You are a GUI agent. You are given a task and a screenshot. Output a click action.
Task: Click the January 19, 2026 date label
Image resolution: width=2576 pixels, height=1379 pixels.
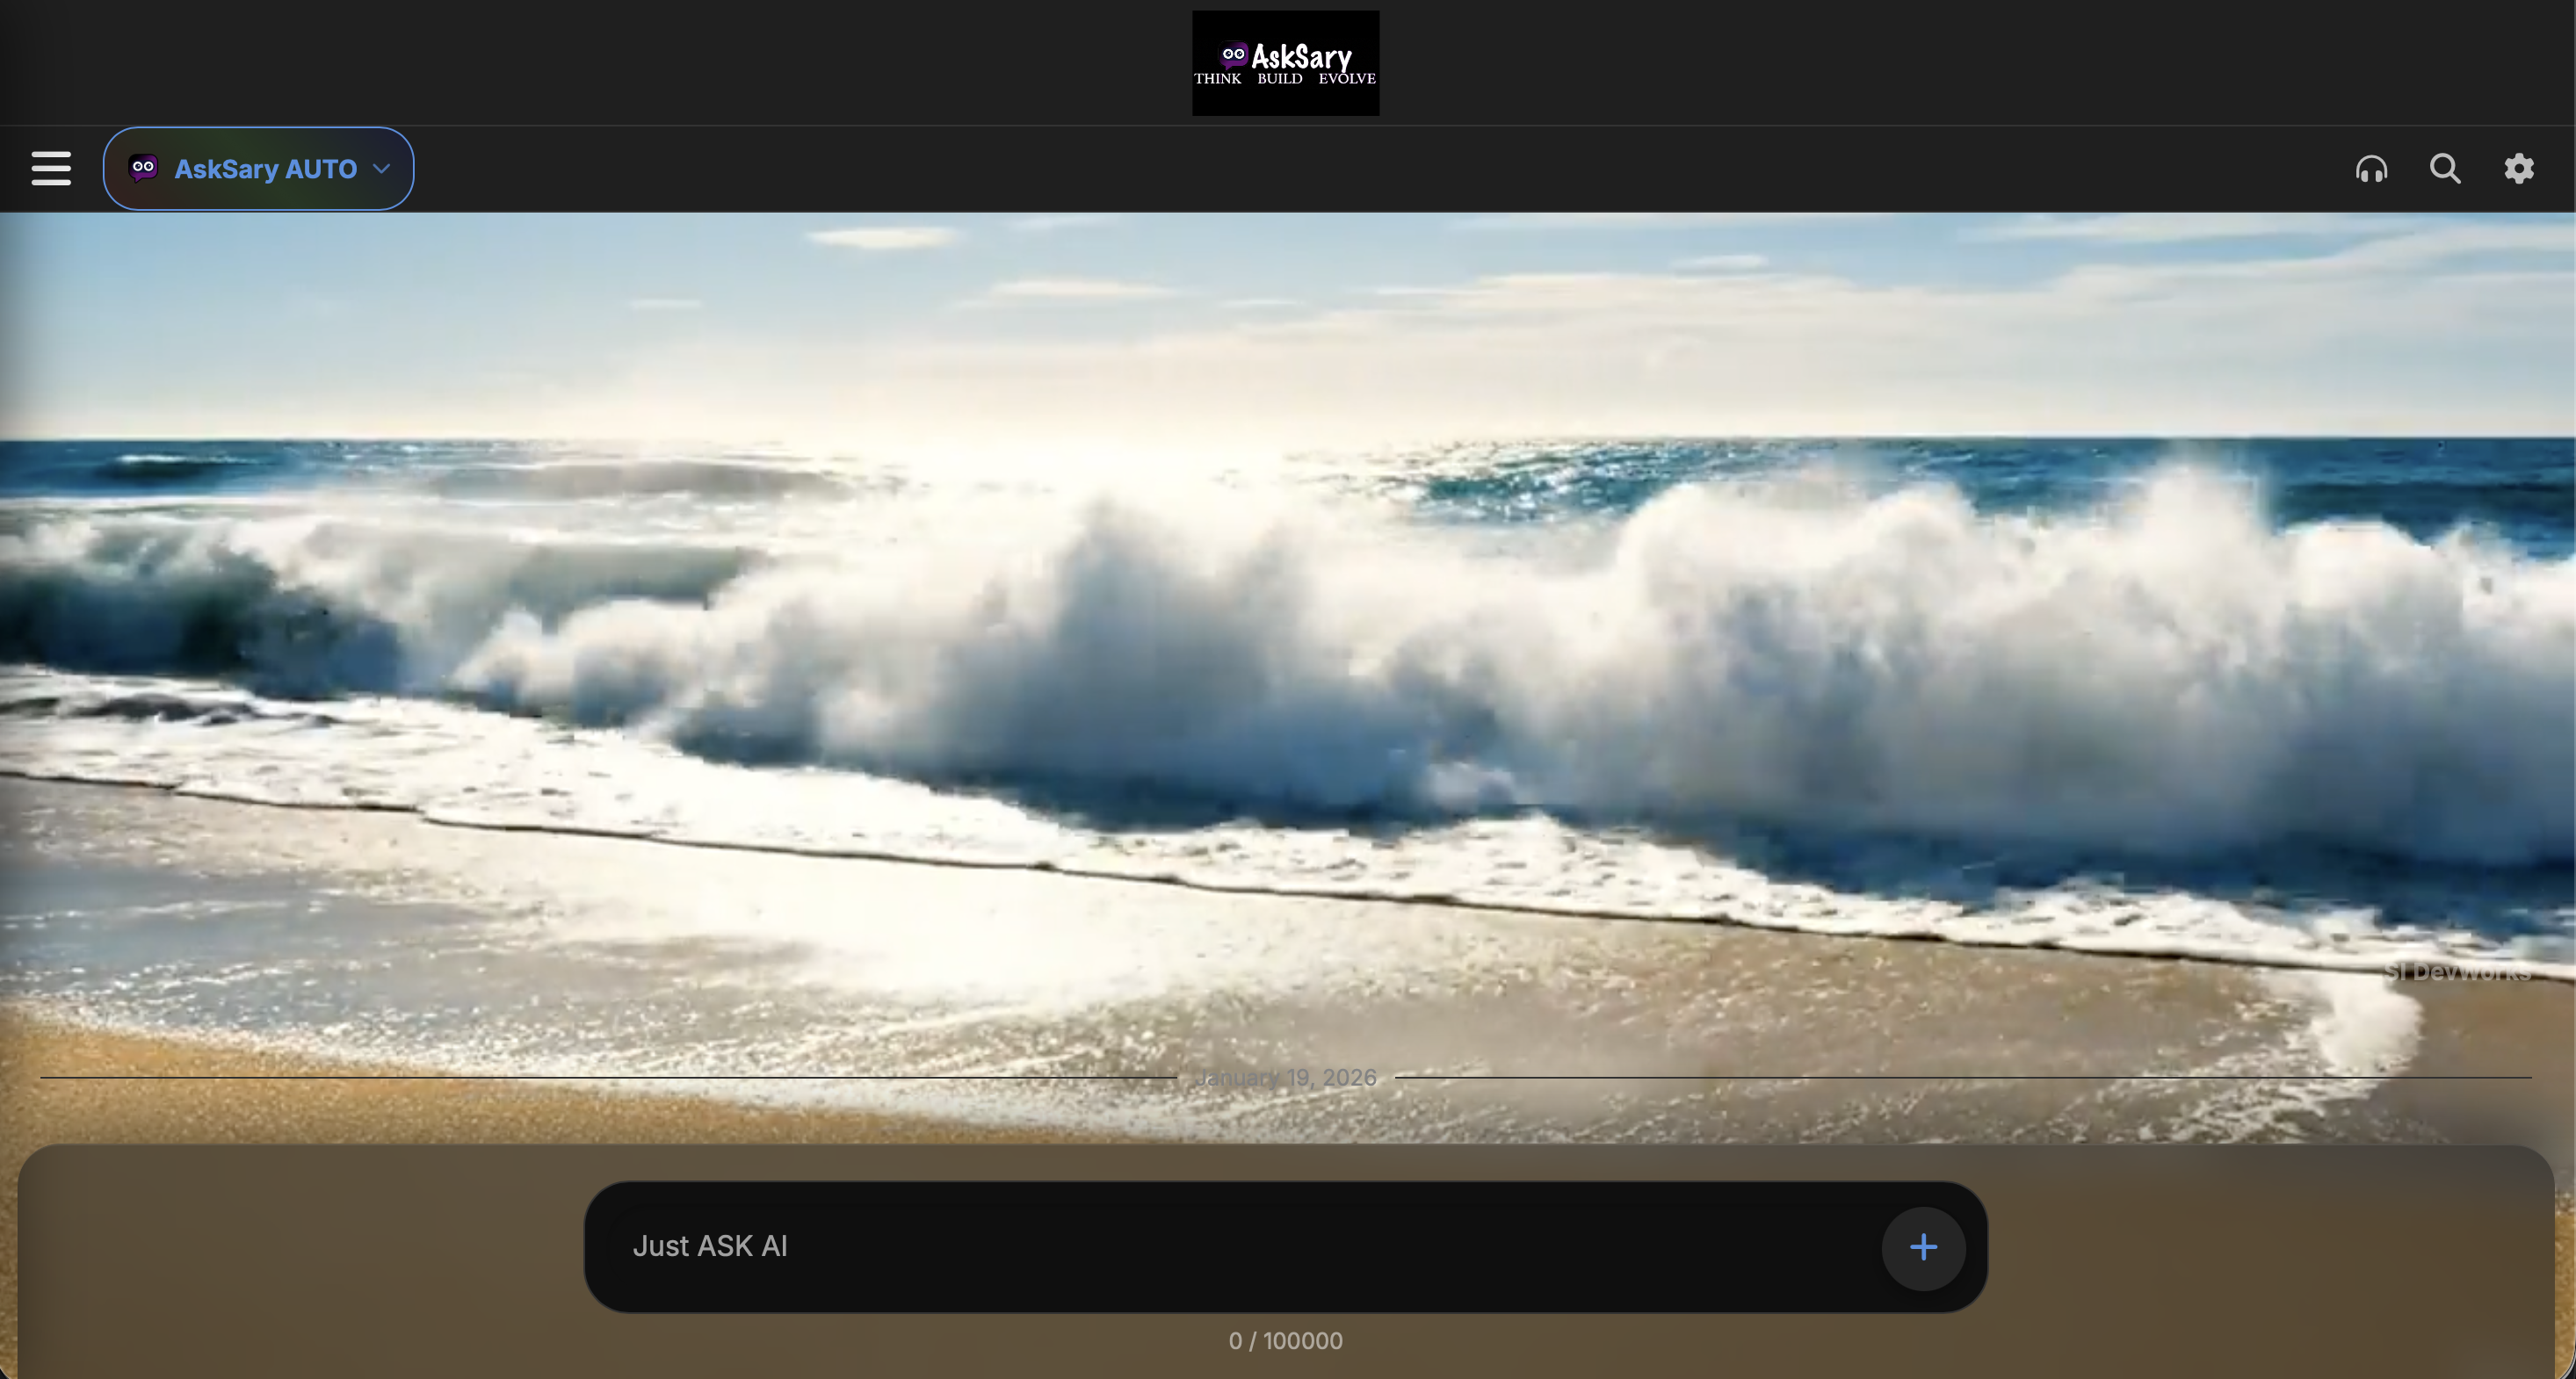click(x=1285, y=1077)
